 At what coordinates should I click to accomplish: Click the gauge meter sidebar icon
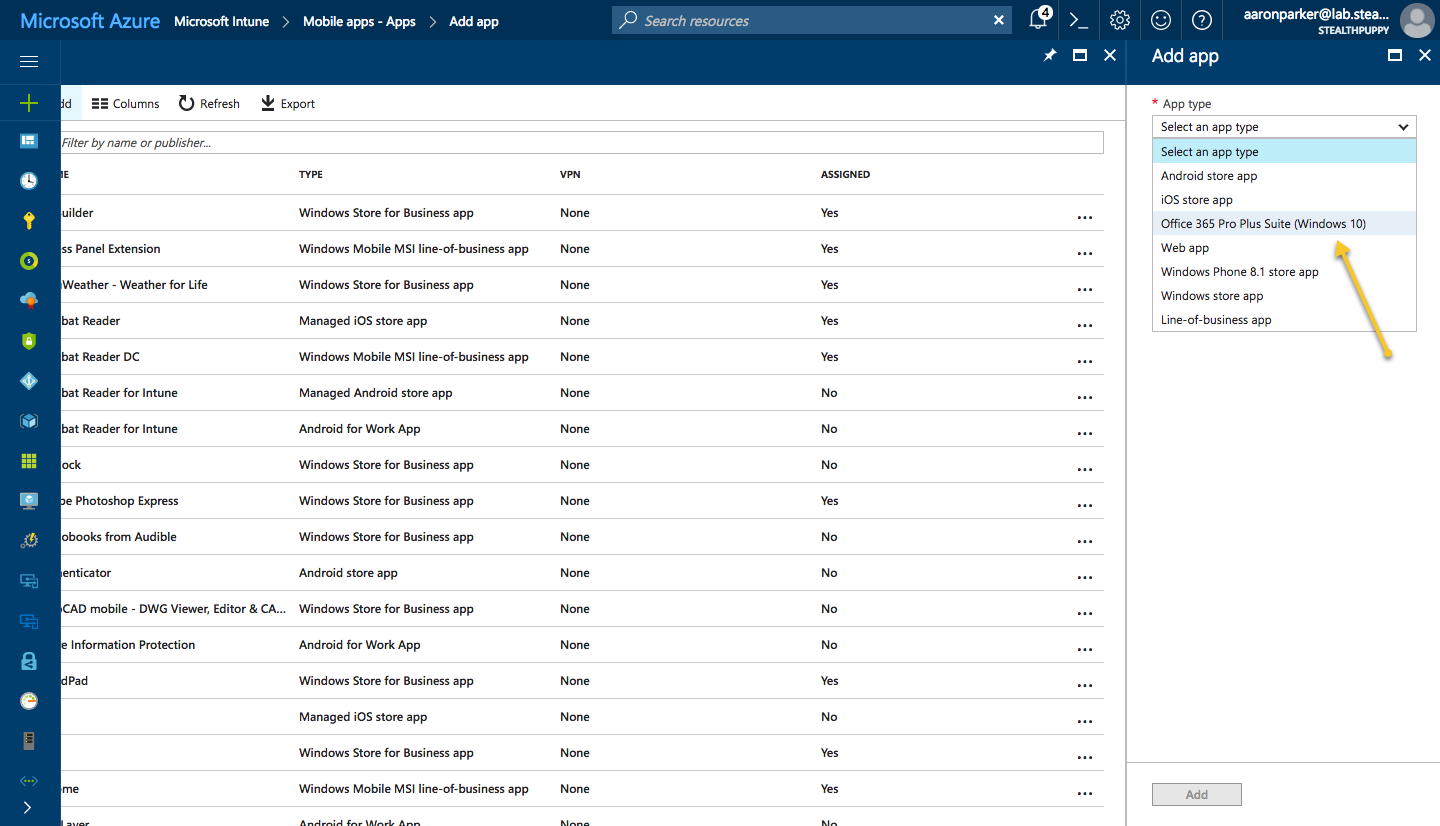click(29, 701)
